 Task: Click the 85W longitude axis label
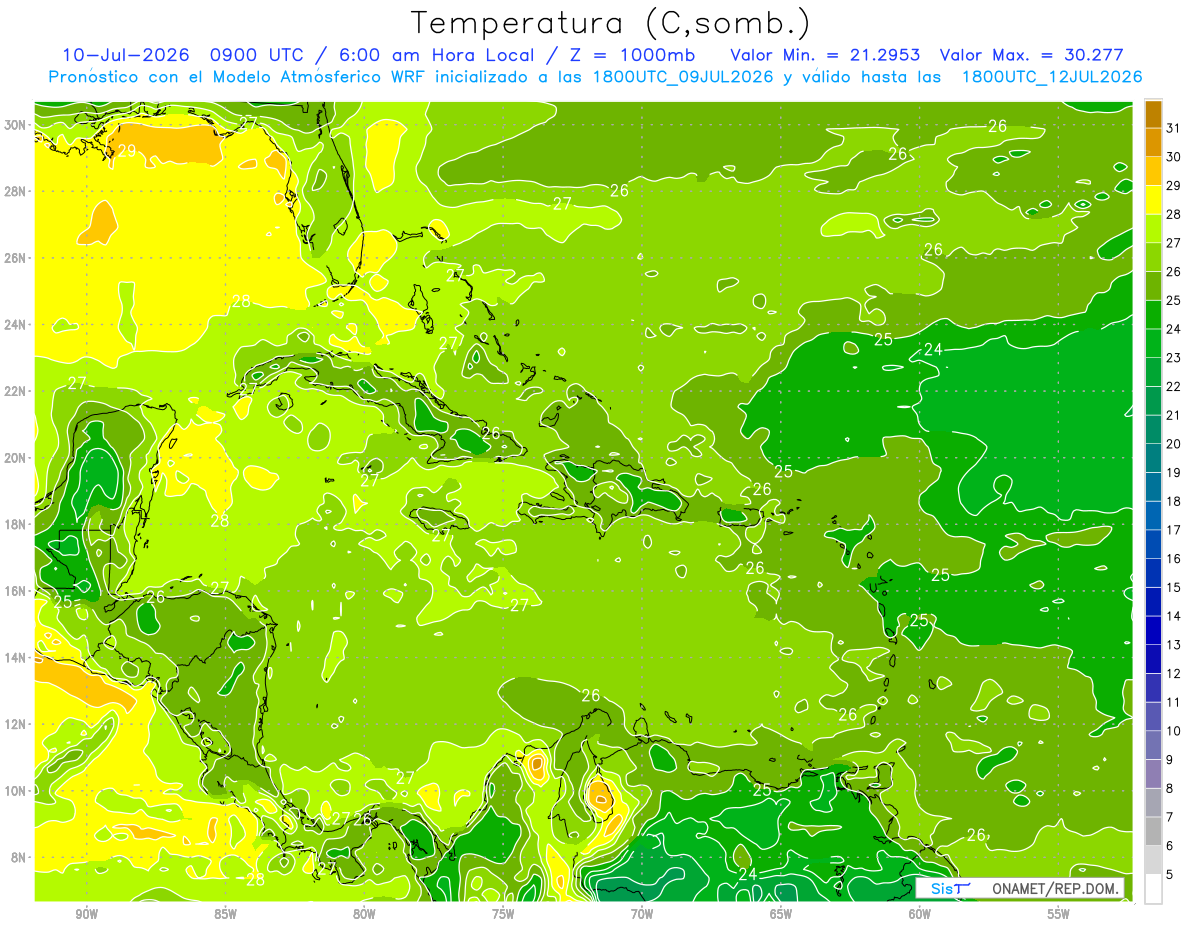pos(225,914)
